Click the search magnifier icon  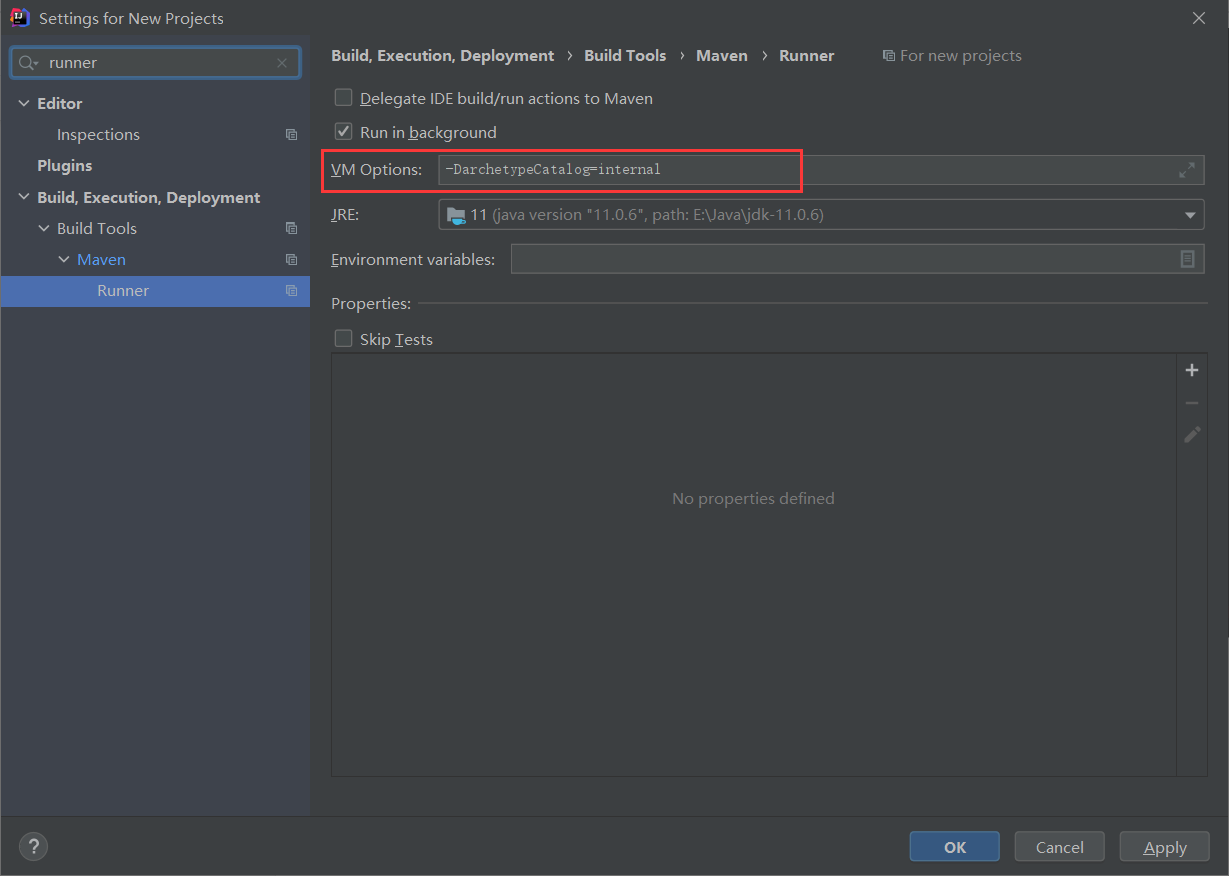coord(27,63)
